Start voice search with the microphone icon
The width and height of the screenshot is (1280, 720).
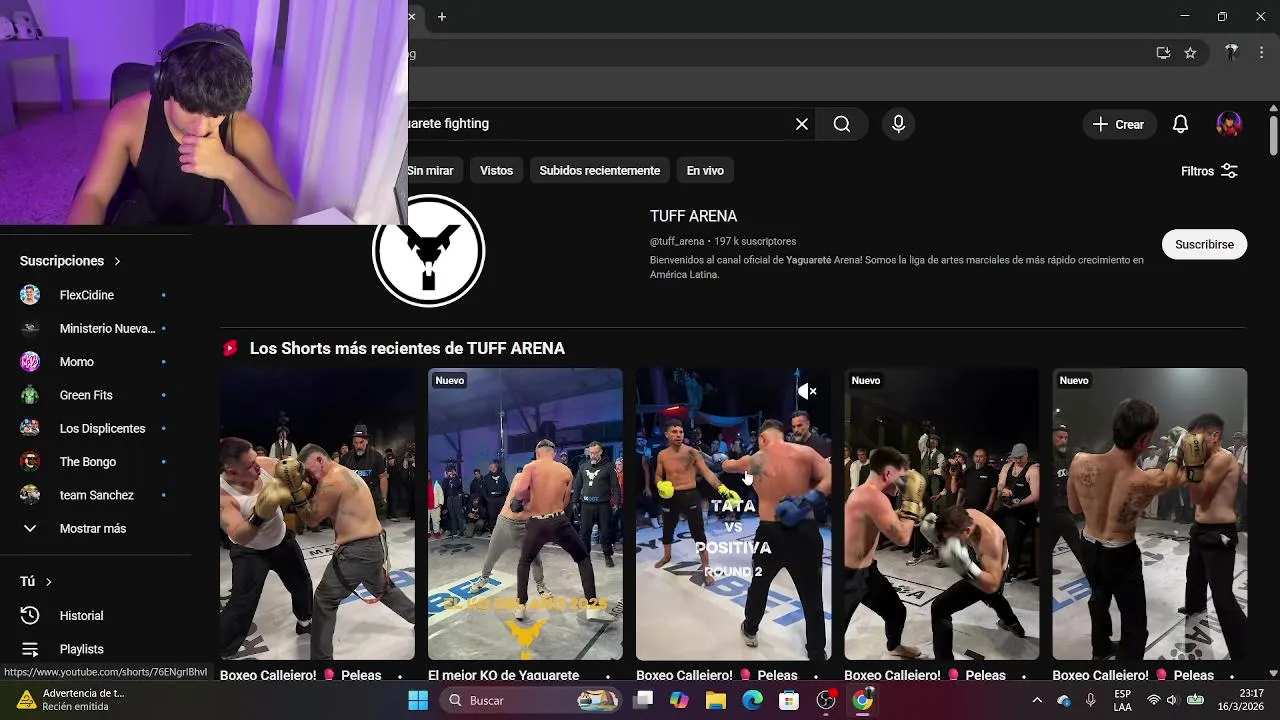point(898,124)
